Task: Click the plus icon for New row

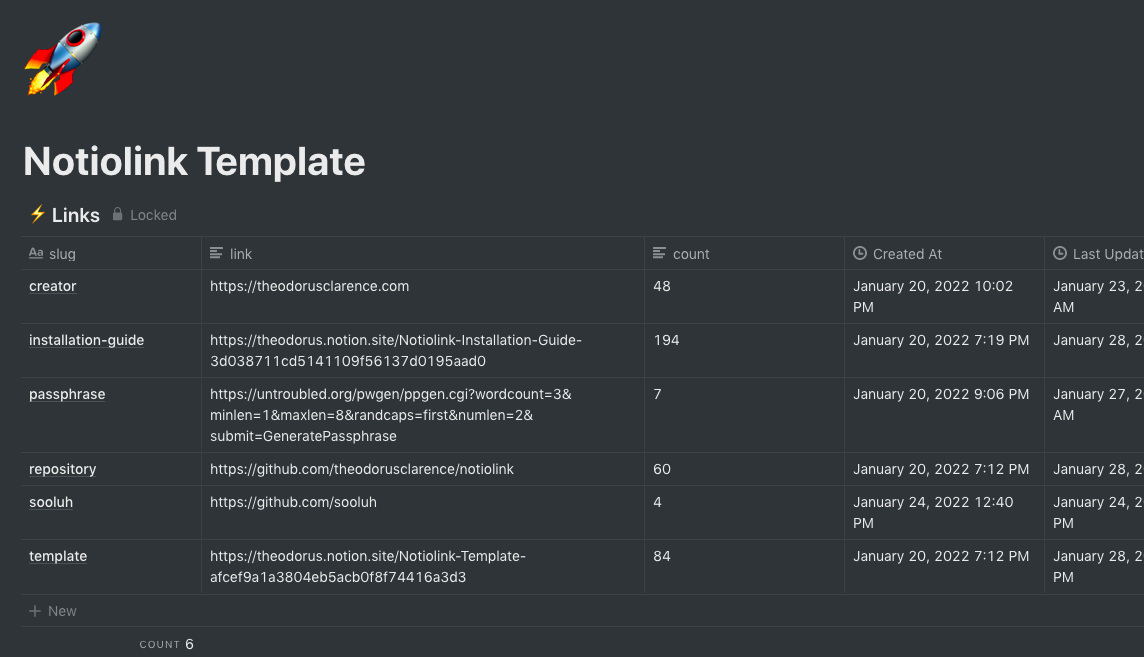Action: (x=35, y=611)
